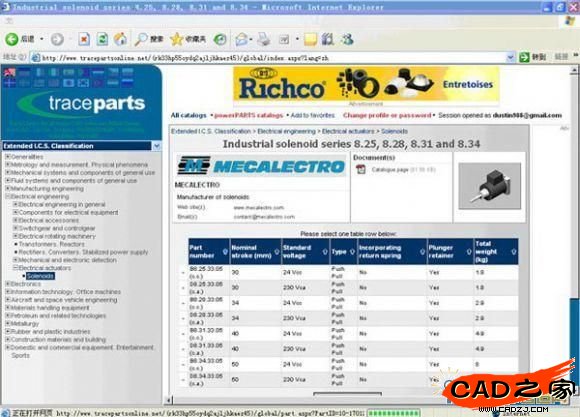Click the horizontal scrollbar left arrow
Image resolution: width=580 pixels, height=417 pixels.
(x=168, y=400)
